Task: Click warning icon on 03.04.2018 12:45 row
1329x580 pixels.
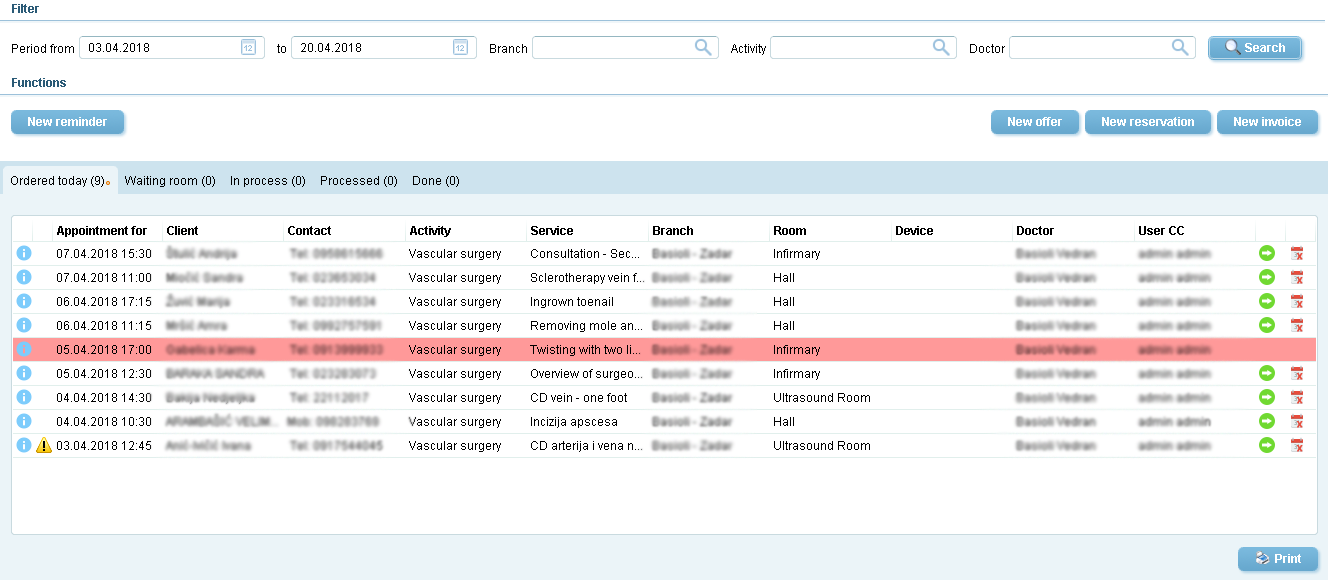Action: pyautogui.click(x=44, y=446)
